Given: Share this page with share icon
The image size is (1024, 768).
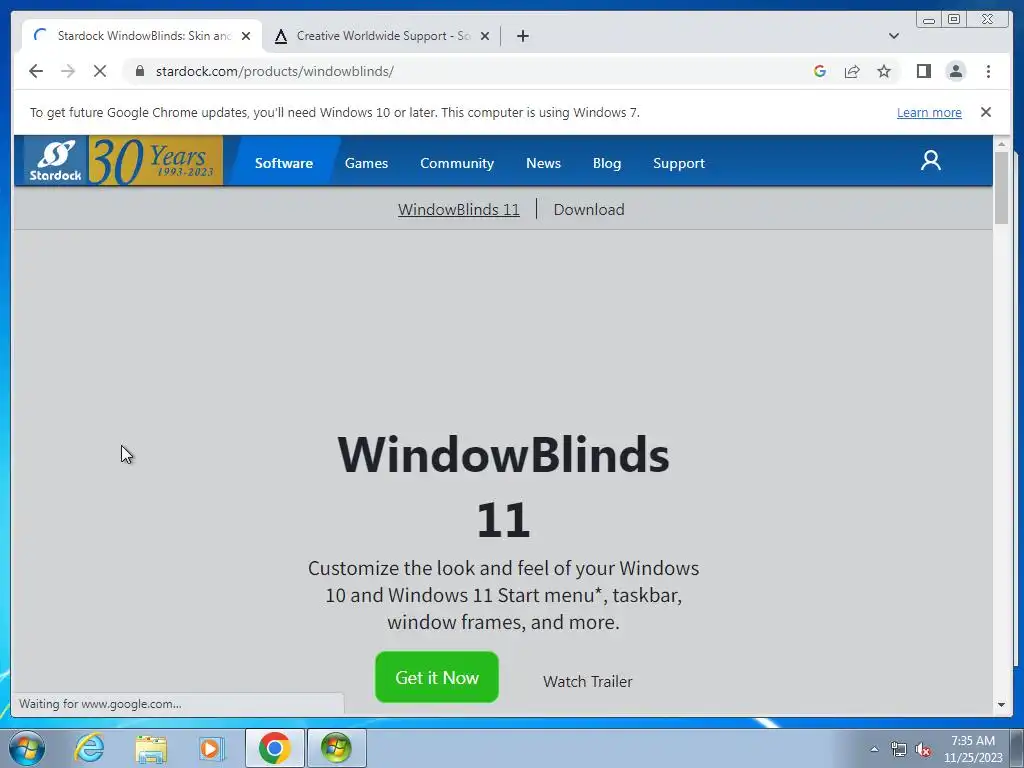Looking at the screenshot, I should [852, 71].
